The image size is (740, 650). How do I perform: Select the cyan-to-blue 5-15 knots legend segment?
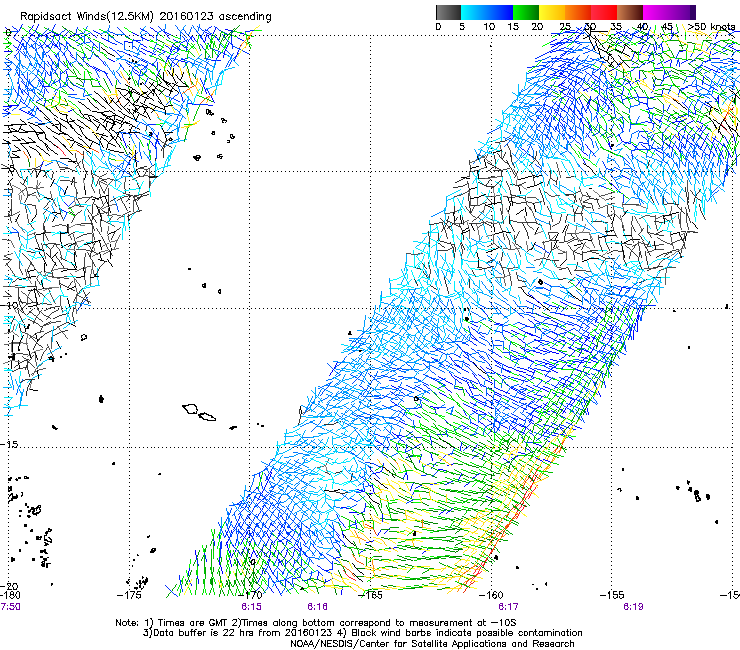point(487,12)
